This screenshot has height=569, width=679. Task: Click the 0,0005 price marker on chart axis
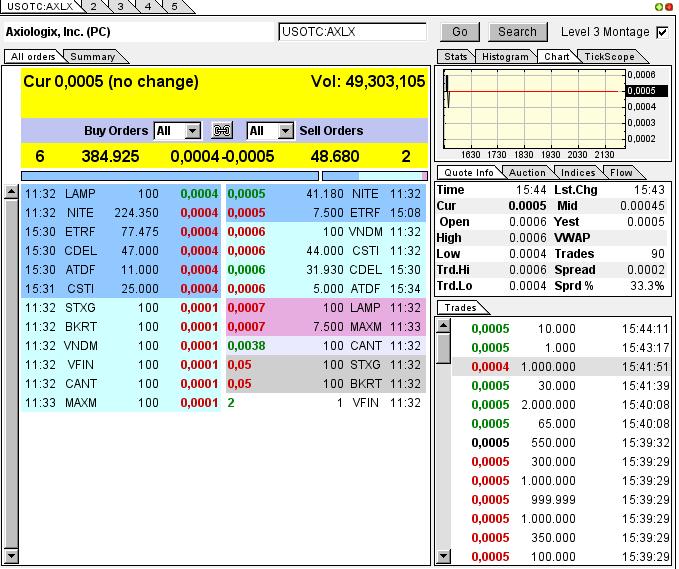pos(647,91)
